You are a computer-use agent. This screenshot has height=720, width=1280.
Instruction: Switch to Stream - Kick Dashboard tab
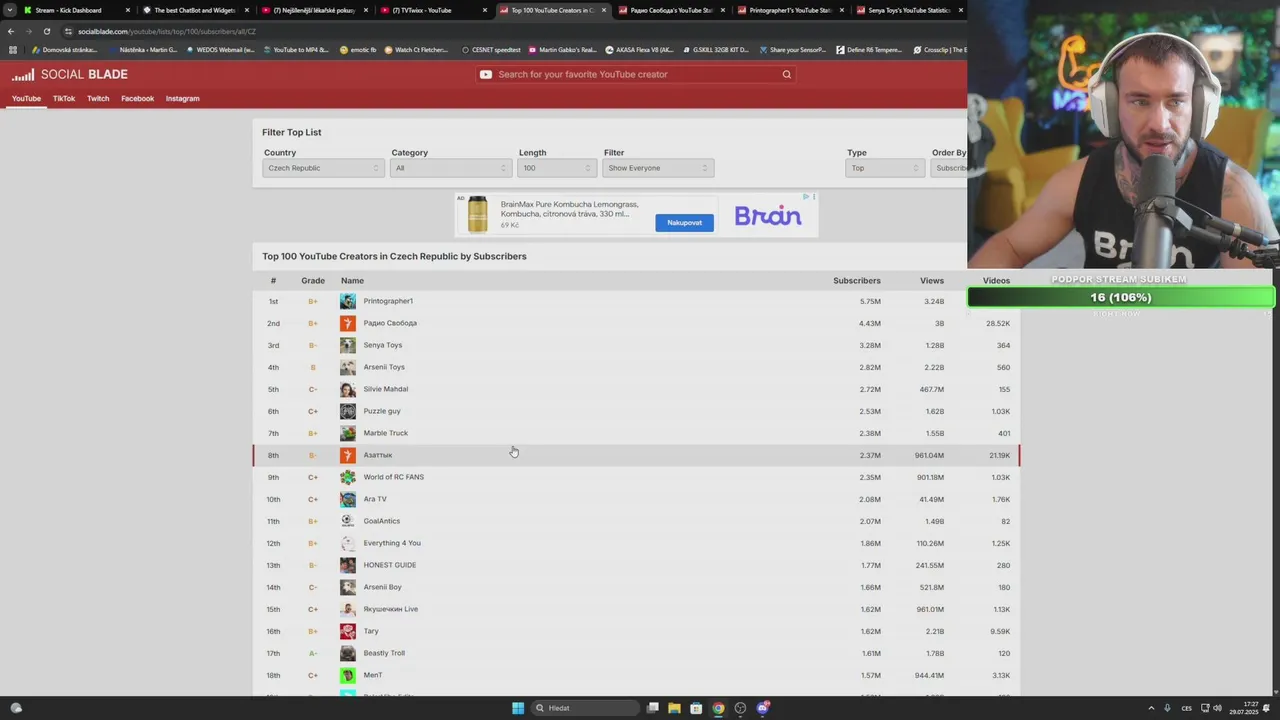77,10
